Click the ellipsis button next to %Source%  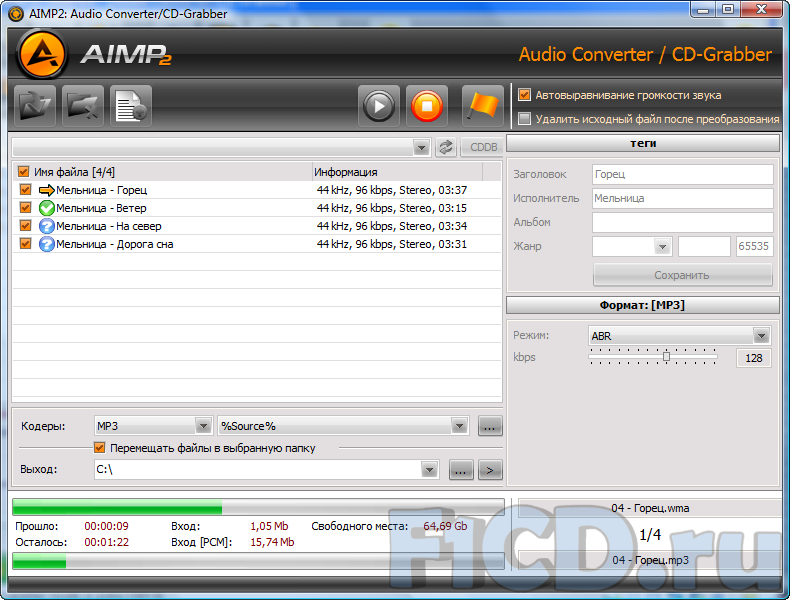coord(490,426)
